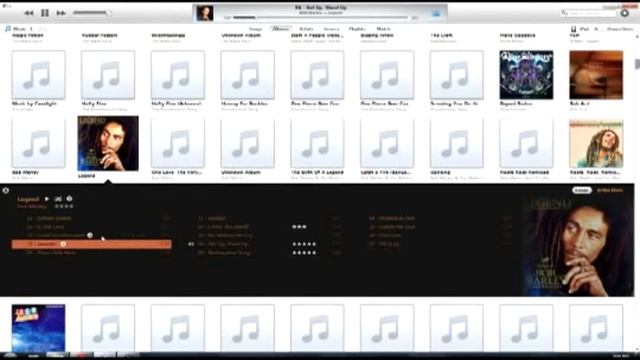640x360 pixels.
Task: Switch to the Songs tab
Action: point(256,29)
